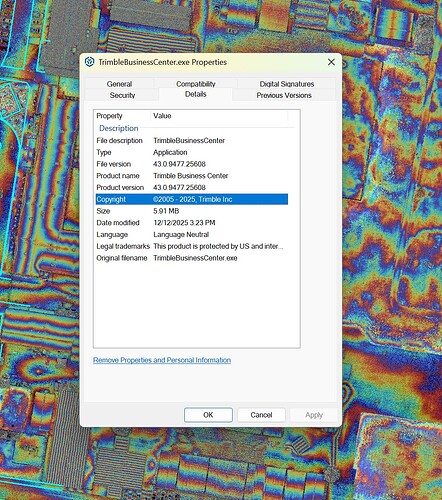The image size is (442, 500).
Task: Click the value Trimble Business Center
Action: (x=191, y=176)
